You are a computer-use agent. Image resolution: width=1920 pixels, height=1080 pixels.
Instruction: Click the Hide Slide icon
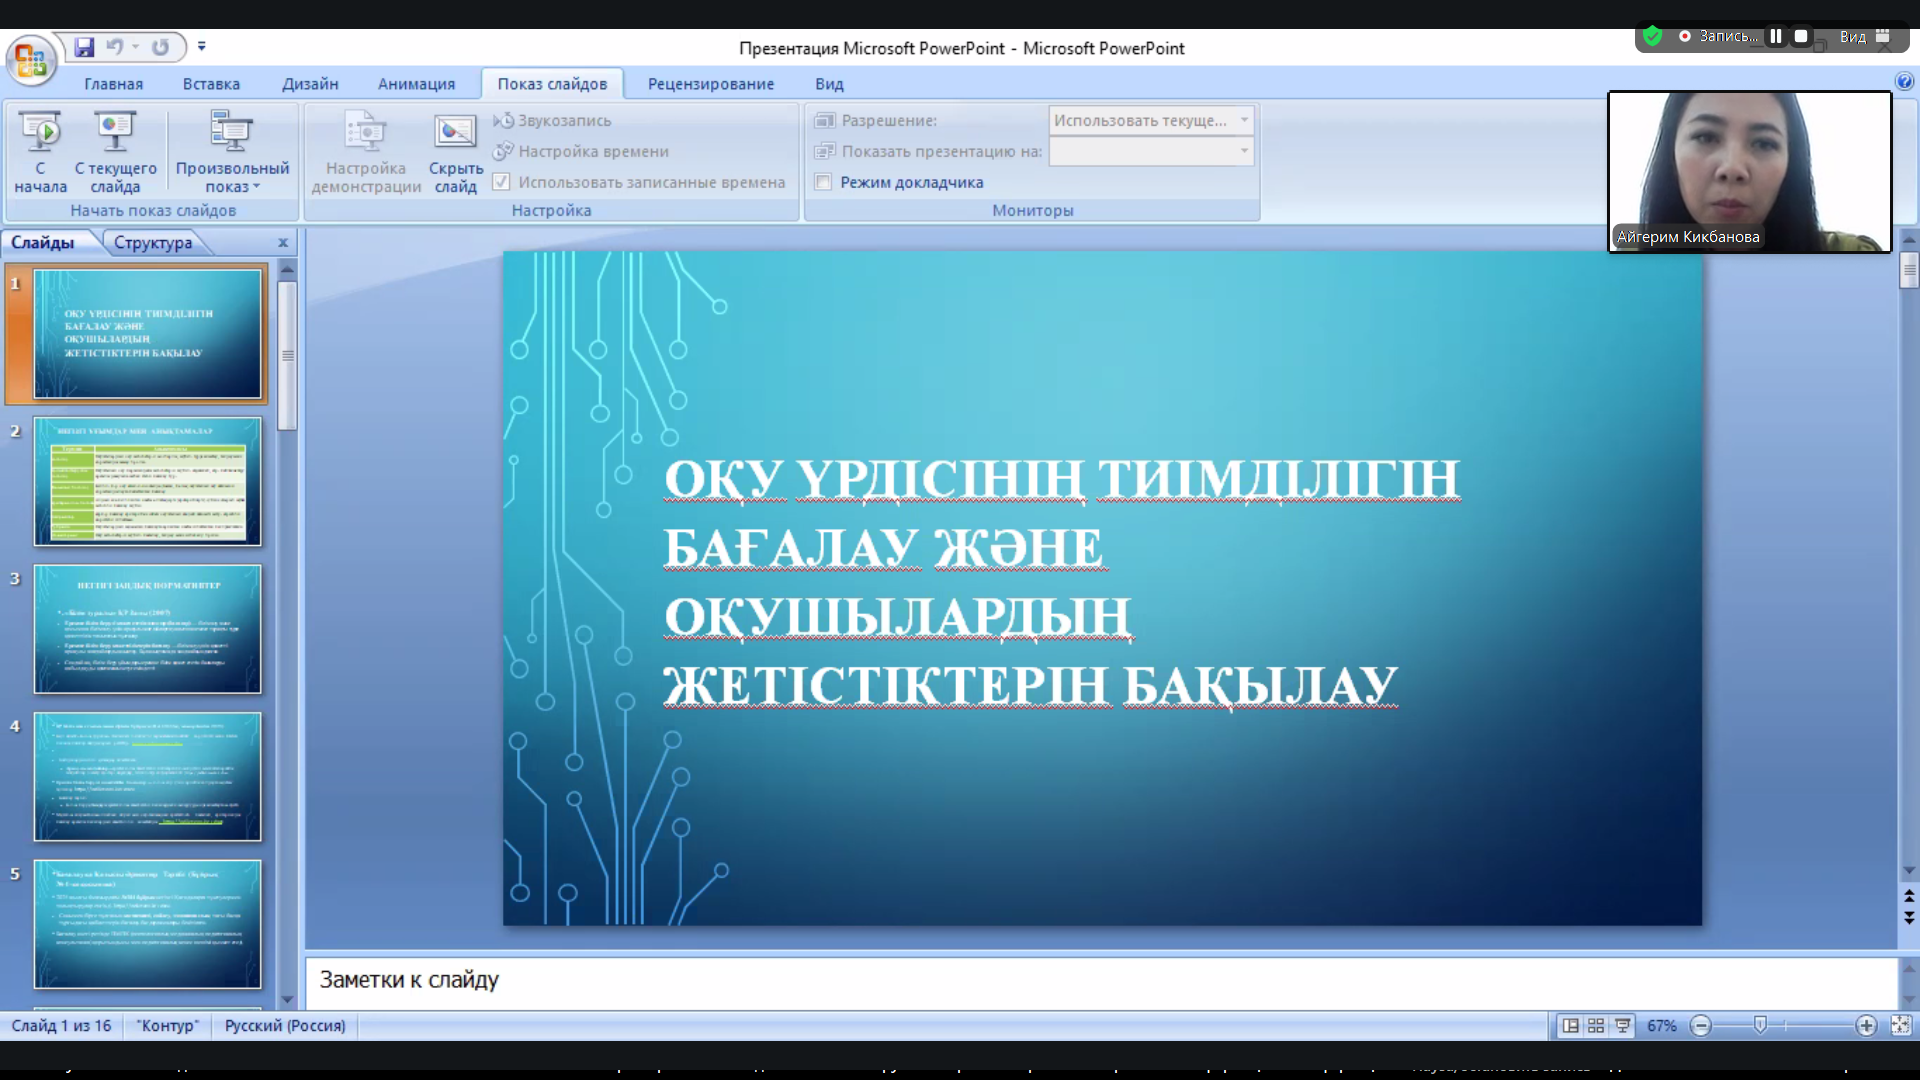pyautogui.click(x=455, y=133)
